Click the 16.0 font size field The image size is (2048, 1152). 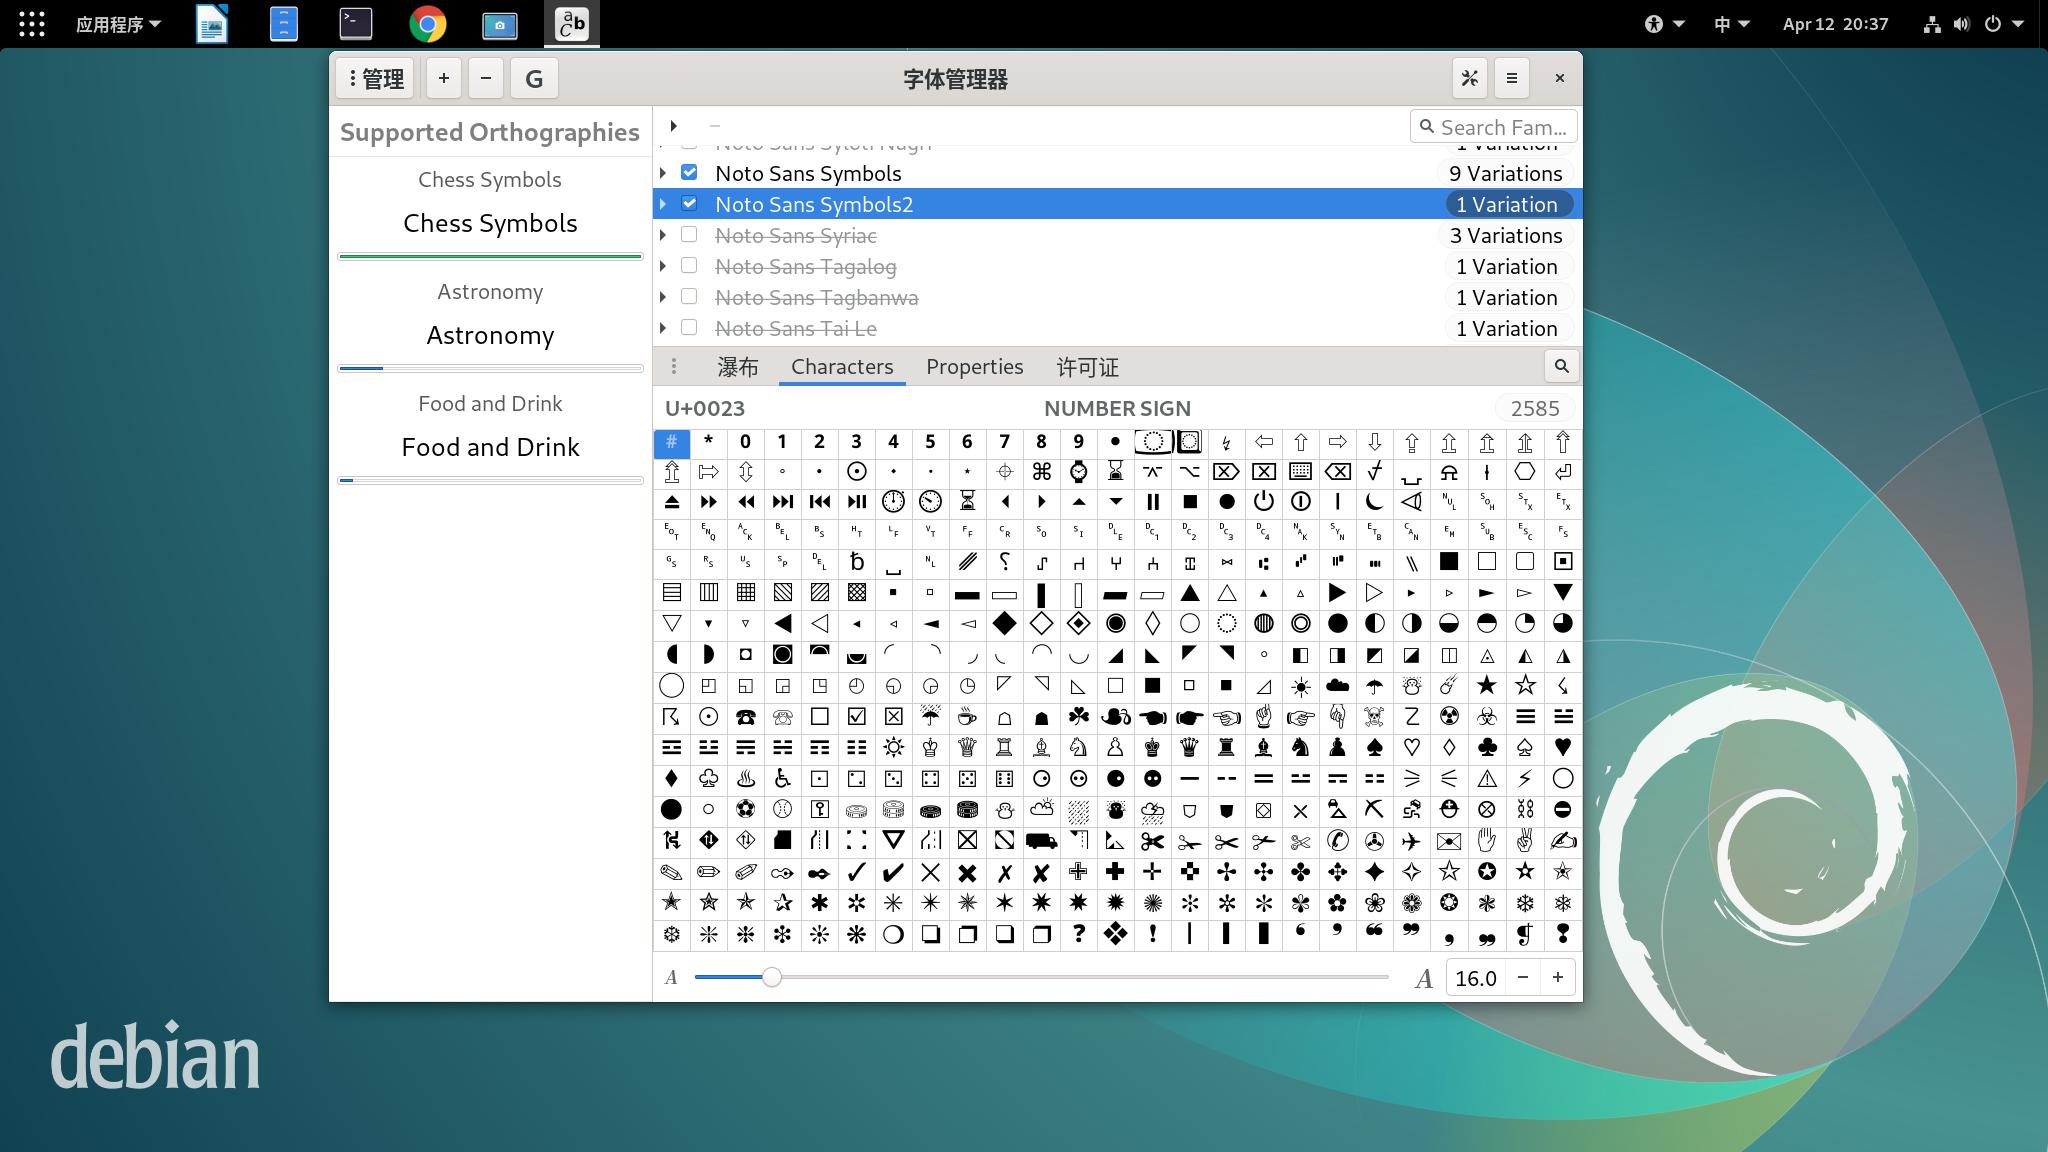pyautogui.click(x=1476, y=978)
